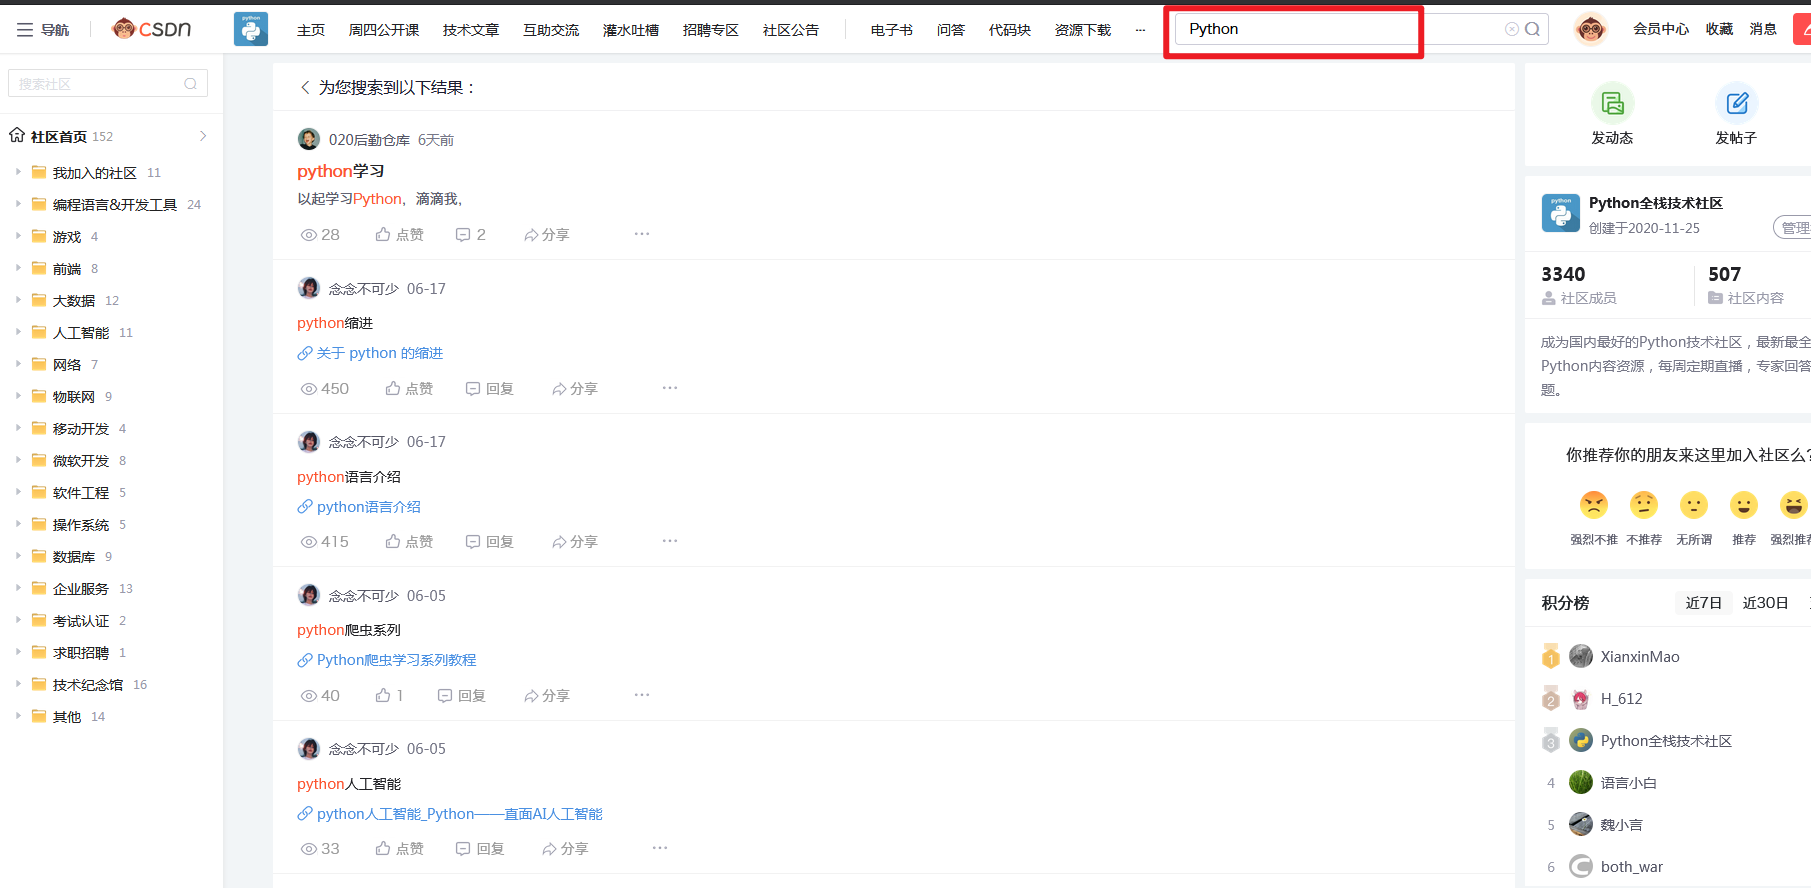Expand the 编程语言&开发工具 folder
The height and width of the screenshot is (888, 1811).
[x=18, y=204]
